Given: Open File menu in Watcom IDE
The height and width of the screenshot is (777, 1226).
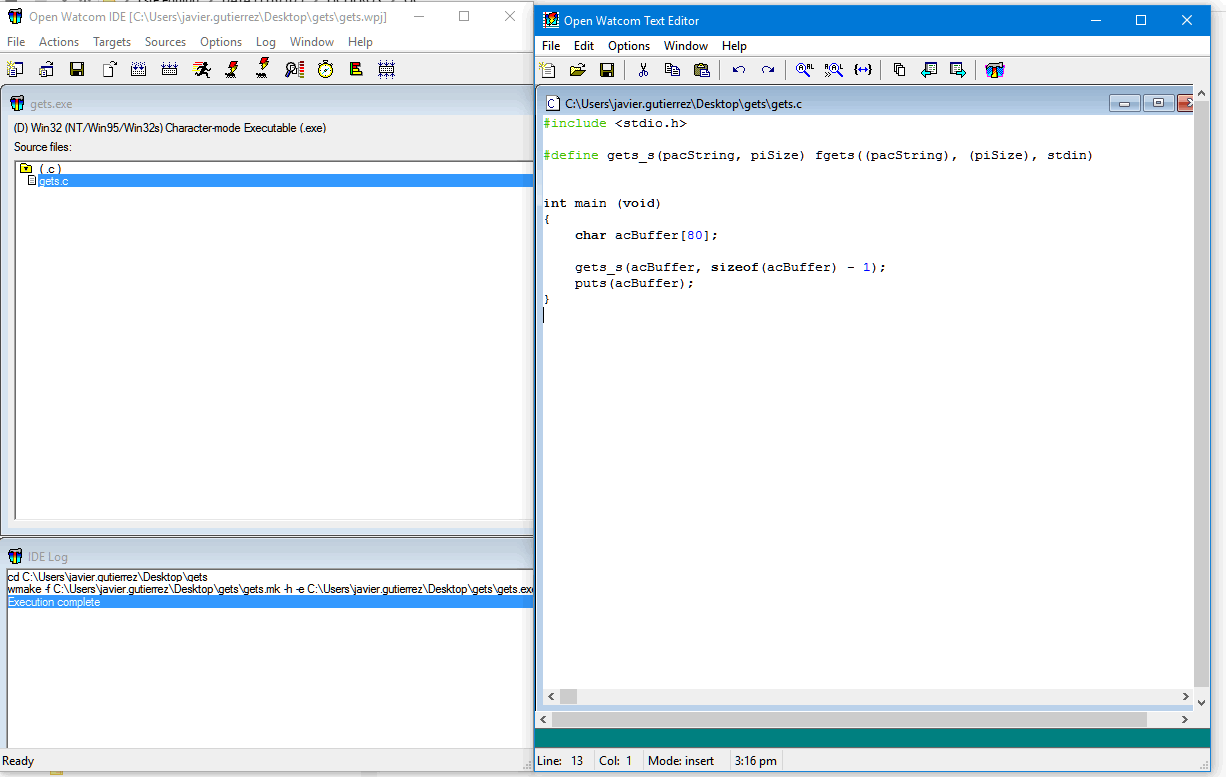Looking at the screenshot, I should tap(16, 42).
